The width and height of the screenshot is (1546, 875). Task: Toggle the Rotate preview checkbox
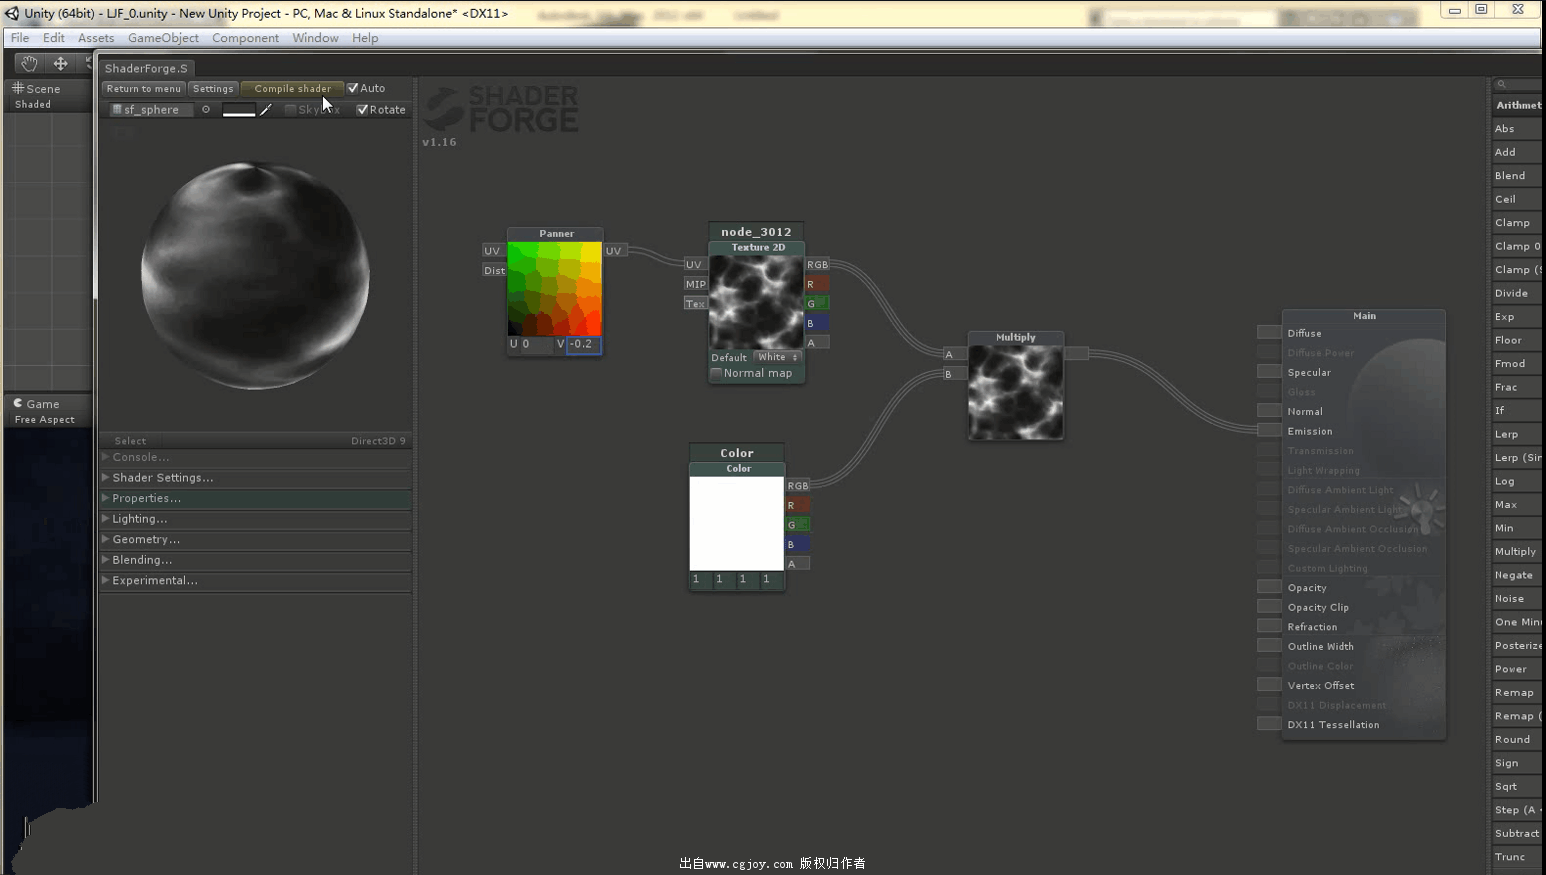click(x=362, y=110)
